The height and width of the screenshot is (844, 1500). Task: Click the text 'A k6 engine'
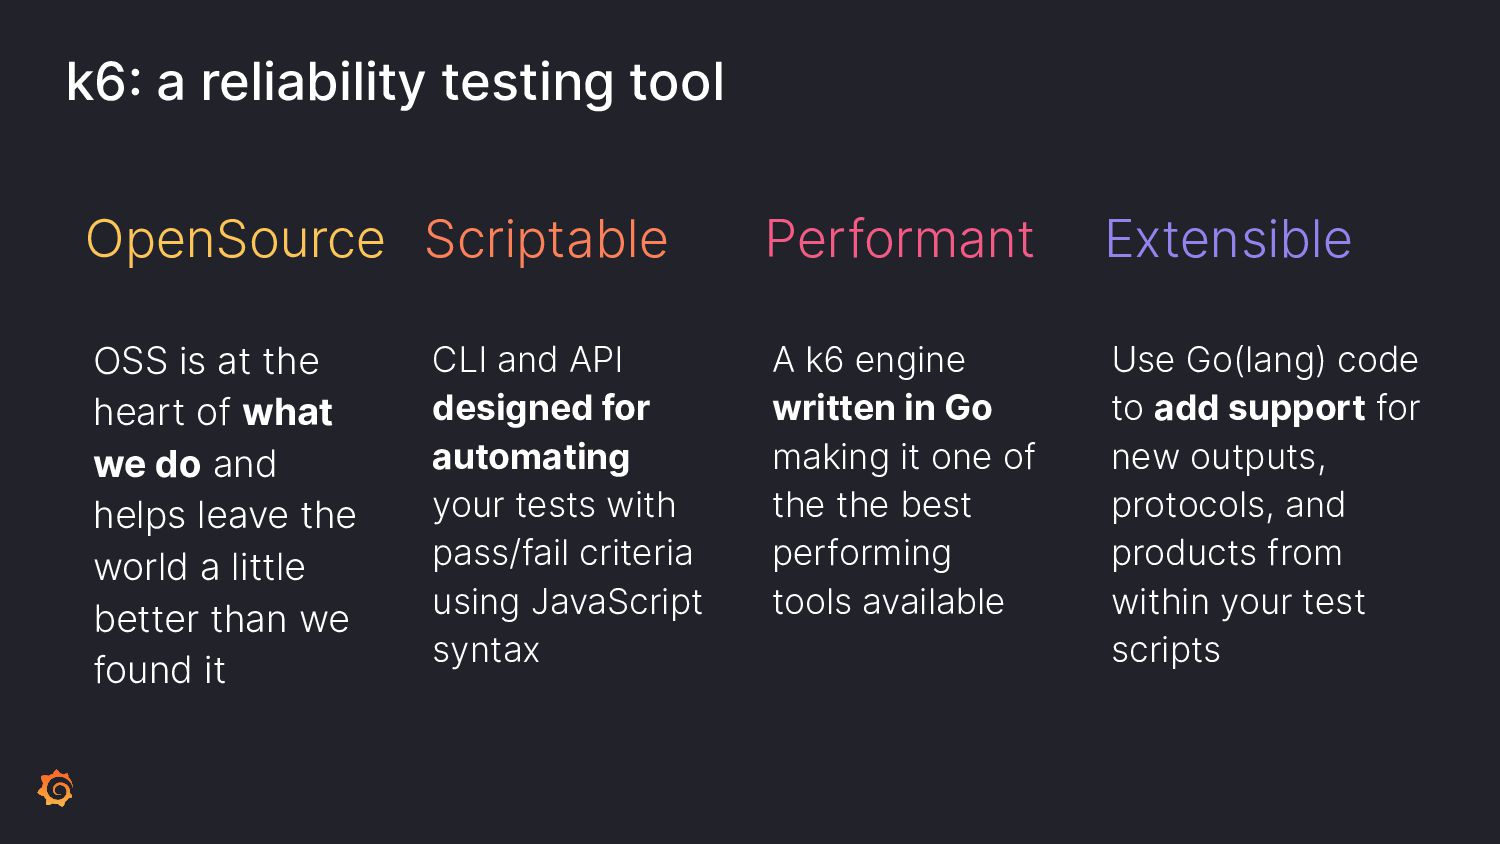(869, 360)
